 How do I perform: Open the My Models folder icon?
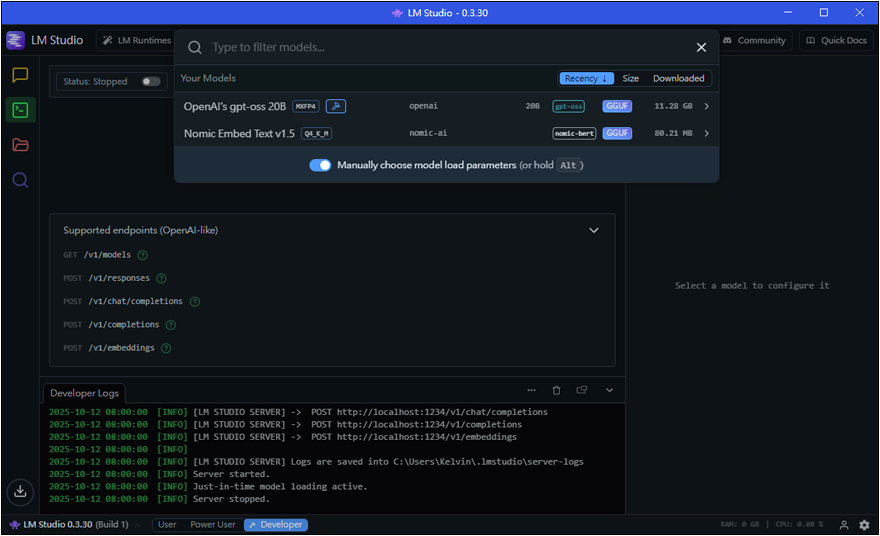(x=20, y=145)
